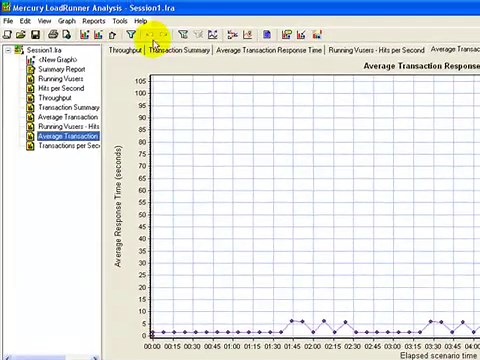Click the 100 label on the vertical axis

click(x=140, y=93)
